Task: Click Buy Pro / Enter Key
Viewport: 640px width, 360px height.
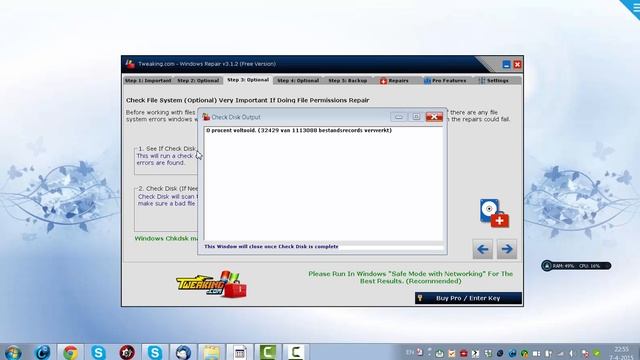Action: tap(468, 298)
